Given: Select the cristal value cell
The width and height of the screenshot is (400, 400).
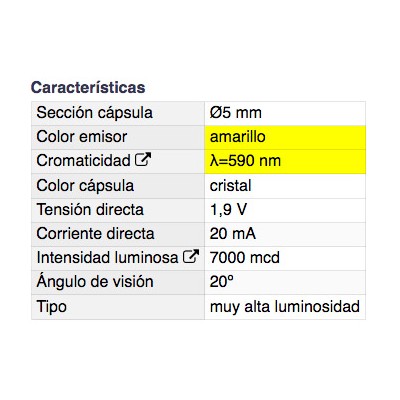Looking at the screenshot, I should point(285,186).
